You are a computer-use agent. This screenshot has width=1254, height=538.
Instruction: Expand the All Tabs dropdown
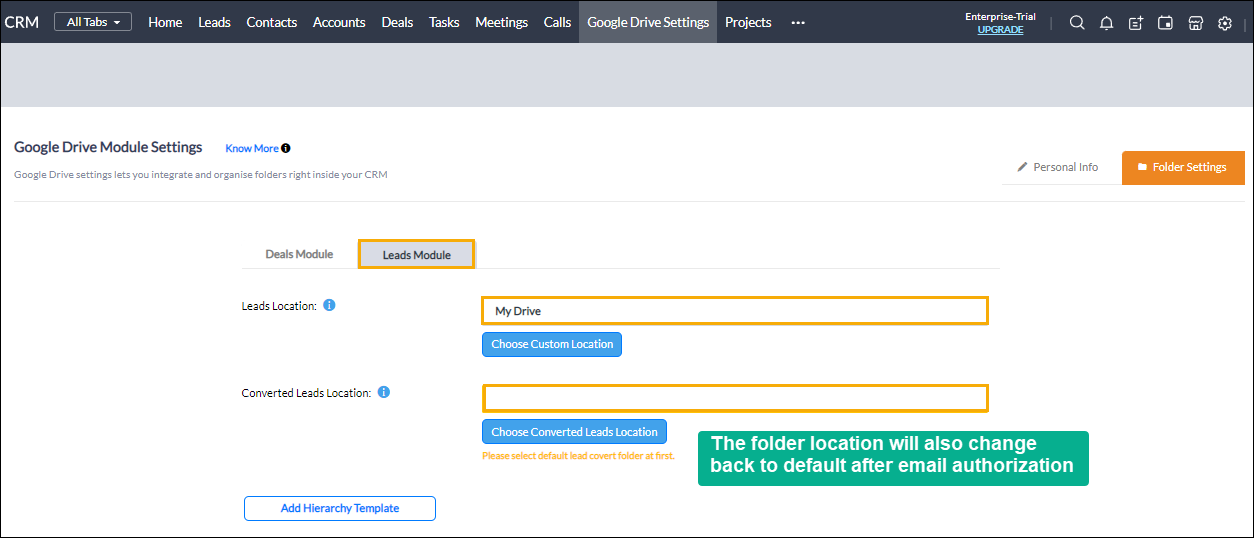click(x=93, y=22)
